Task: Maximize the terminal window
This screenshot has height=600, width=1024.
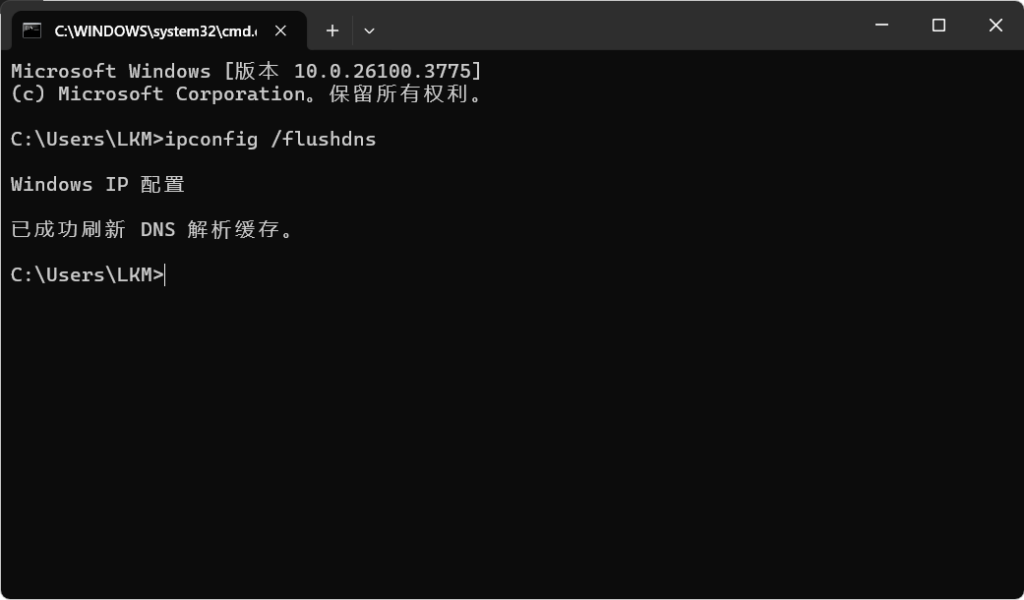Action: click(938, 26)
